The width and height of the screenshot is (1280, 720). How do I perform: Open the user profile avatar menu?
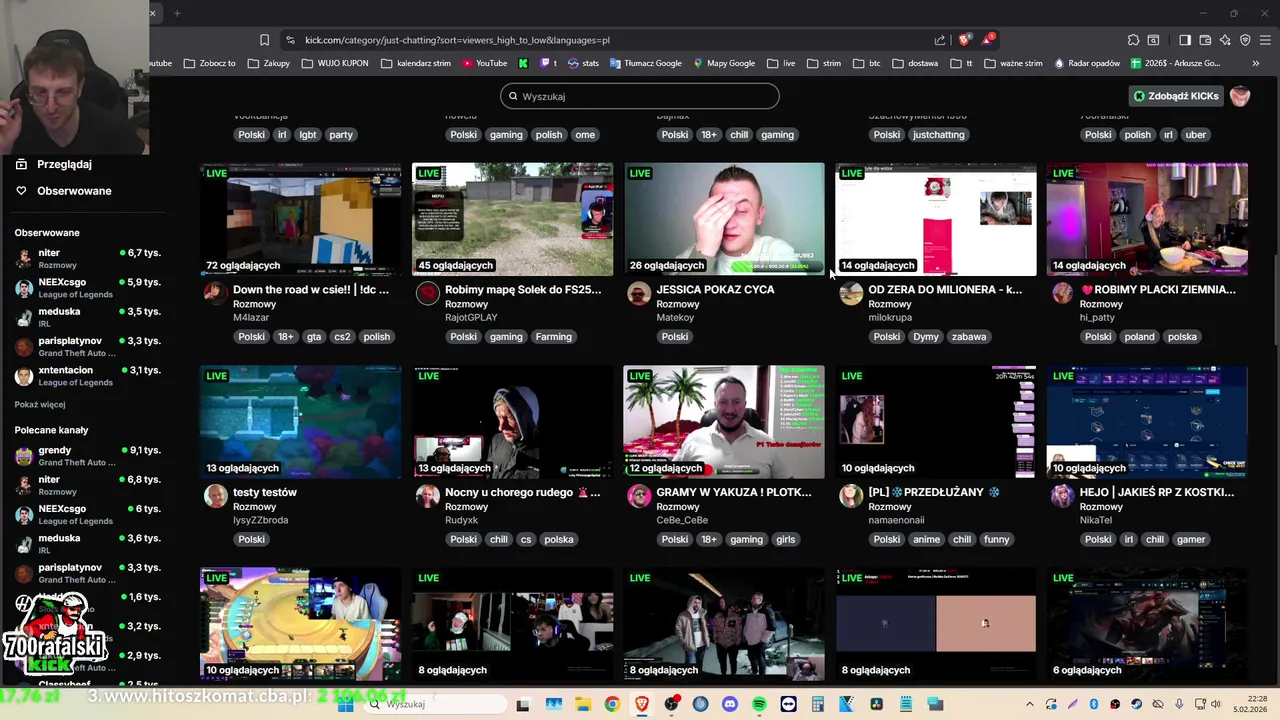[1240, 96]
